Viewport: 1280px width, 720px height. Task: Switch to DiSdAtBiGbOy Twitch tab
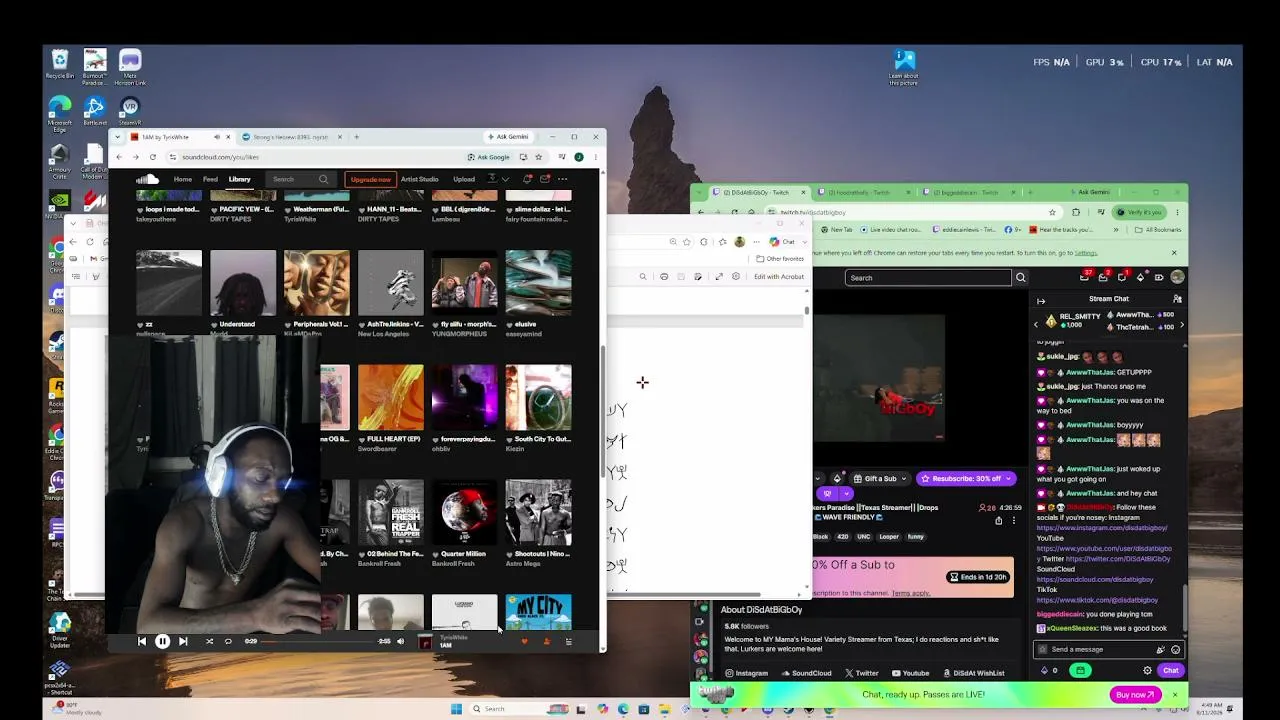point(756,192)
